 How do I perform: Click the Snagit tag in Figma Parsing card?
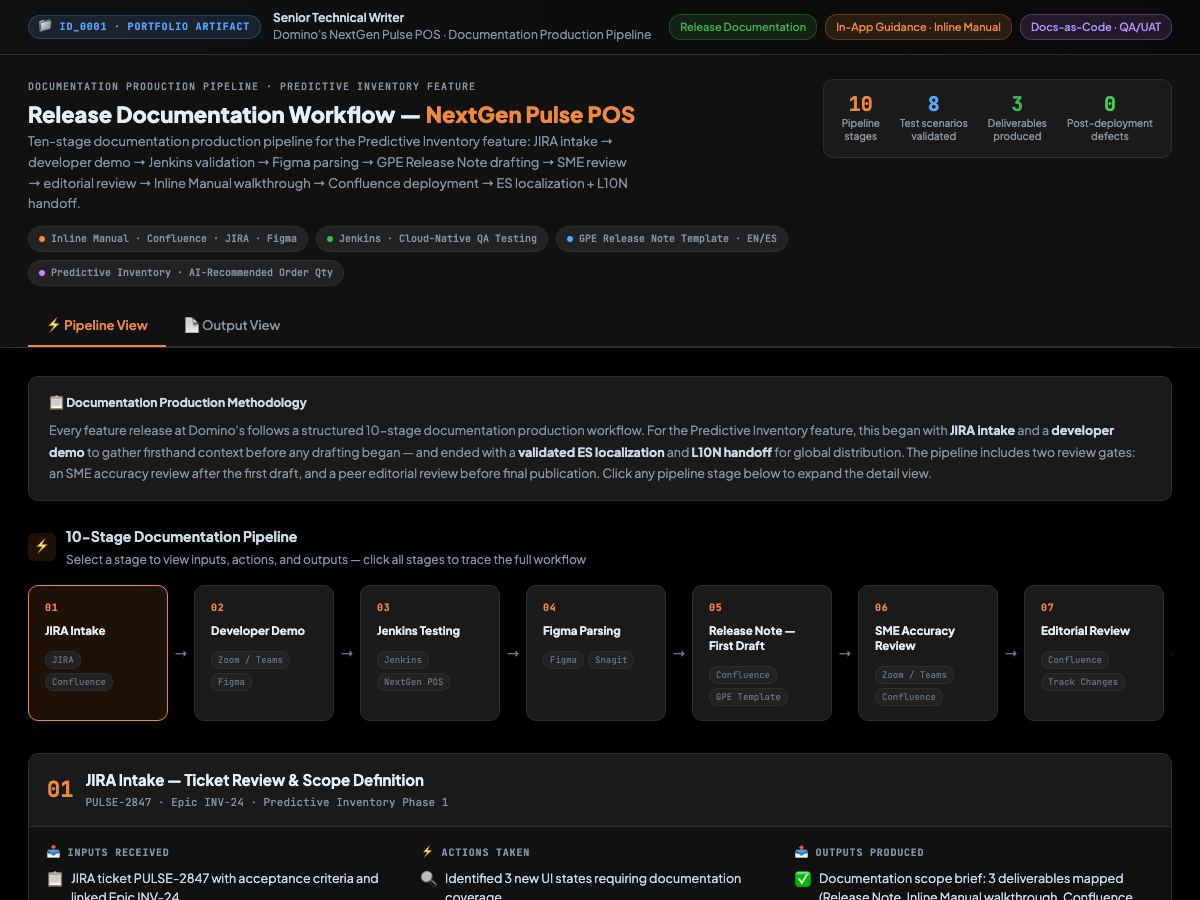[611, 660]
